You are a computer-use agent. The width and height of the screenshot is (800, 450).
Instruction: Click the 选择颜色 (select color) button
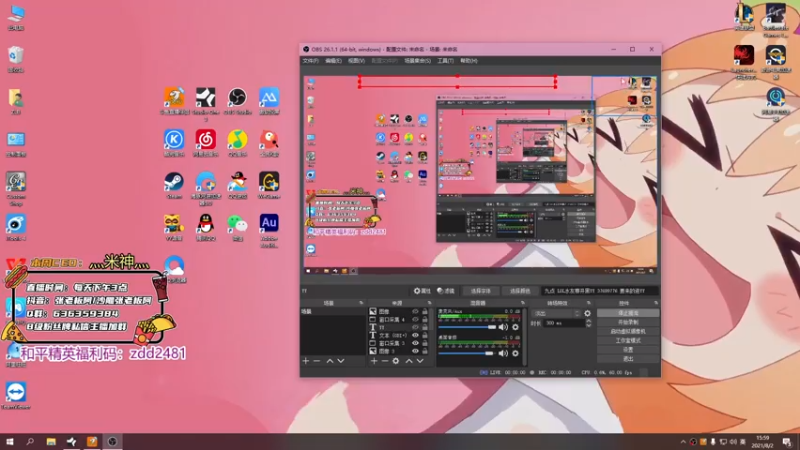pyautogui.click(x=520, y=291)
